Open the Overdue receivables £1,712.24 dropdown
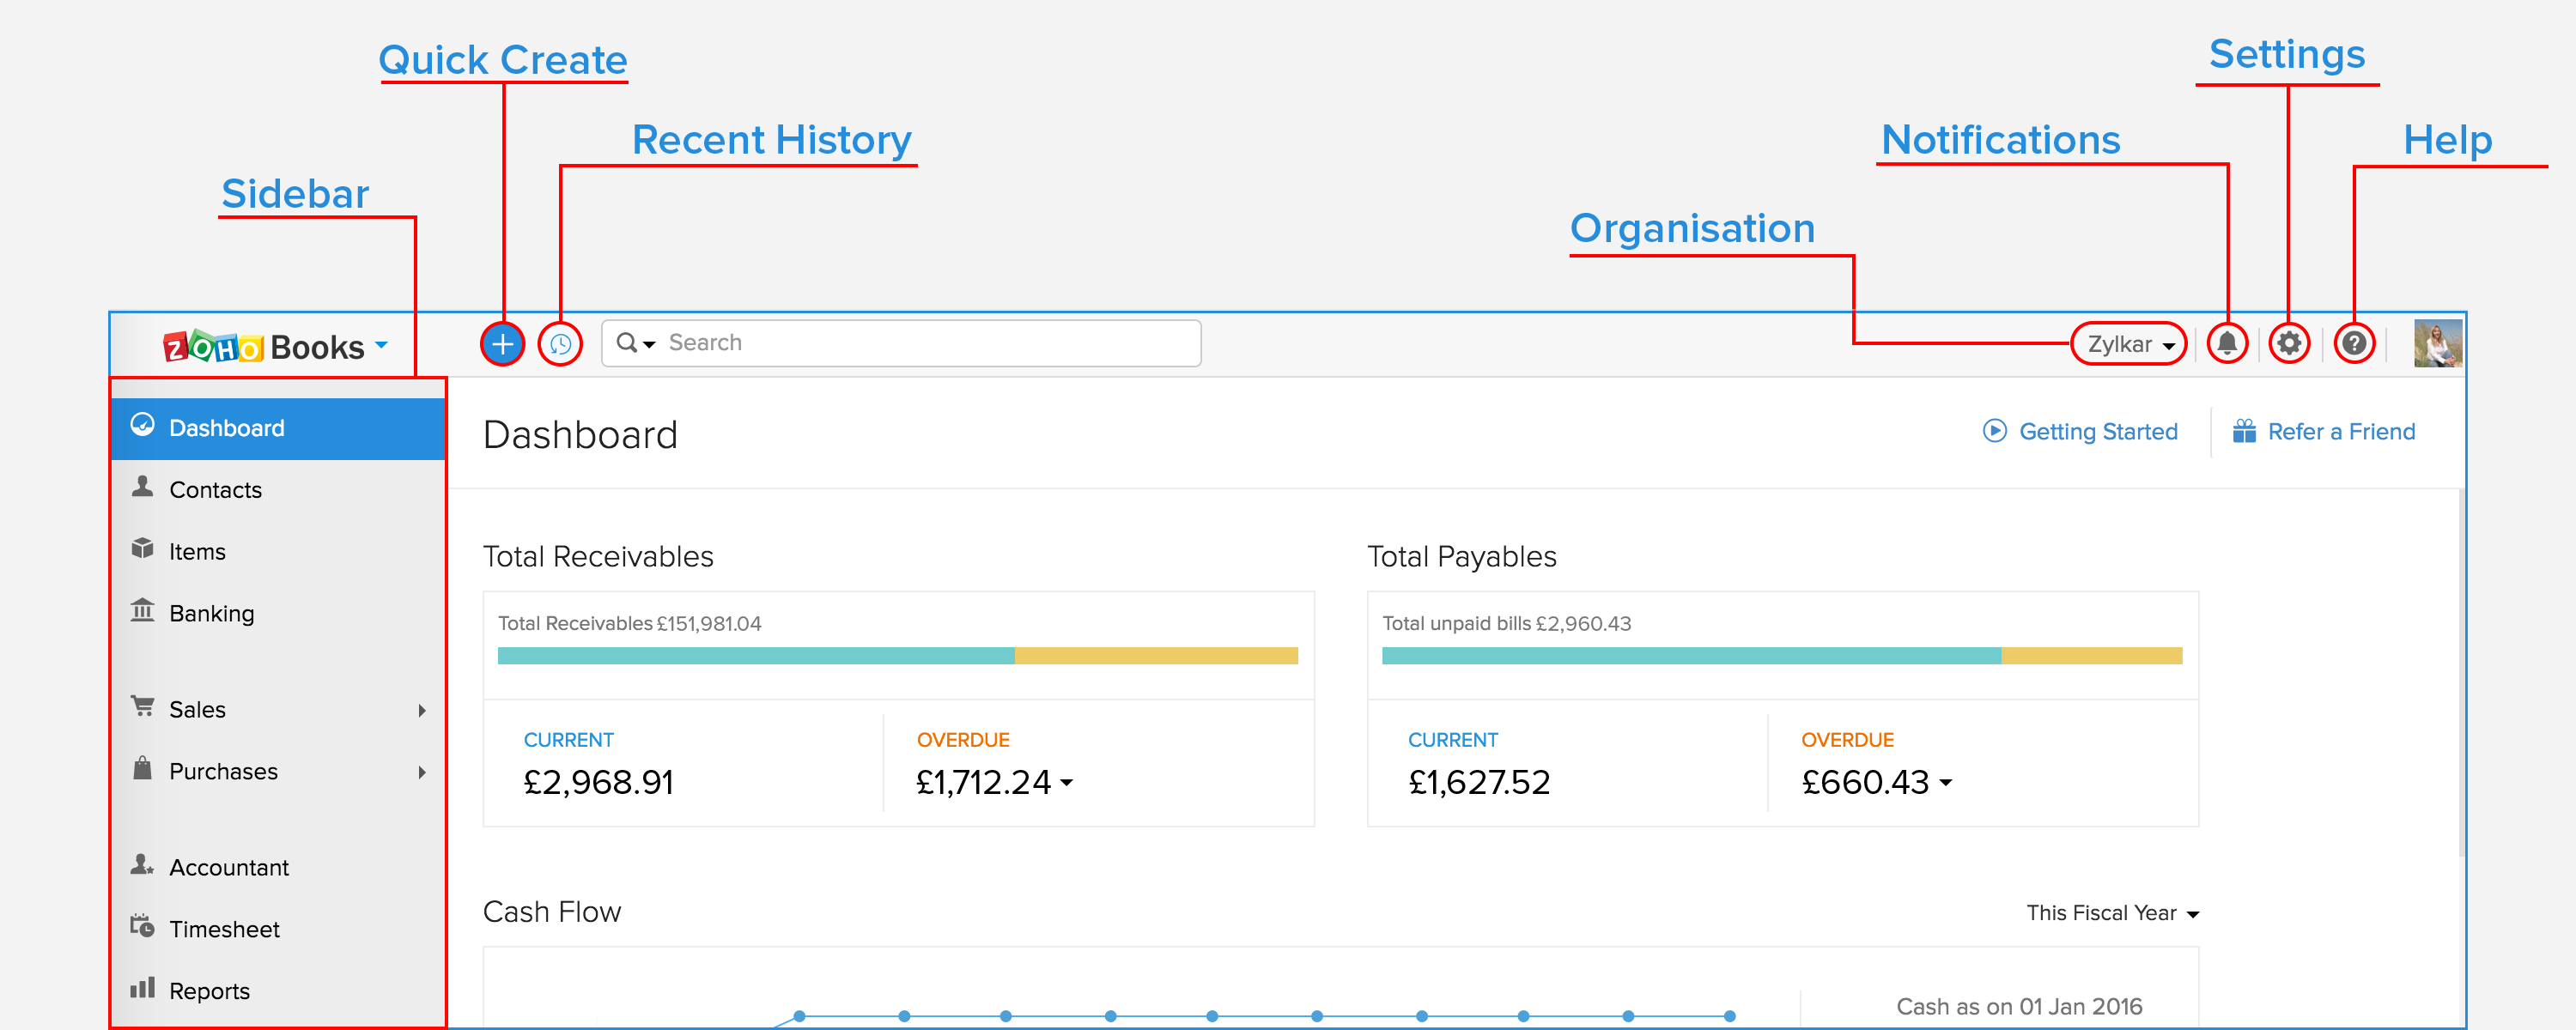 click(x=1066, y=783)
